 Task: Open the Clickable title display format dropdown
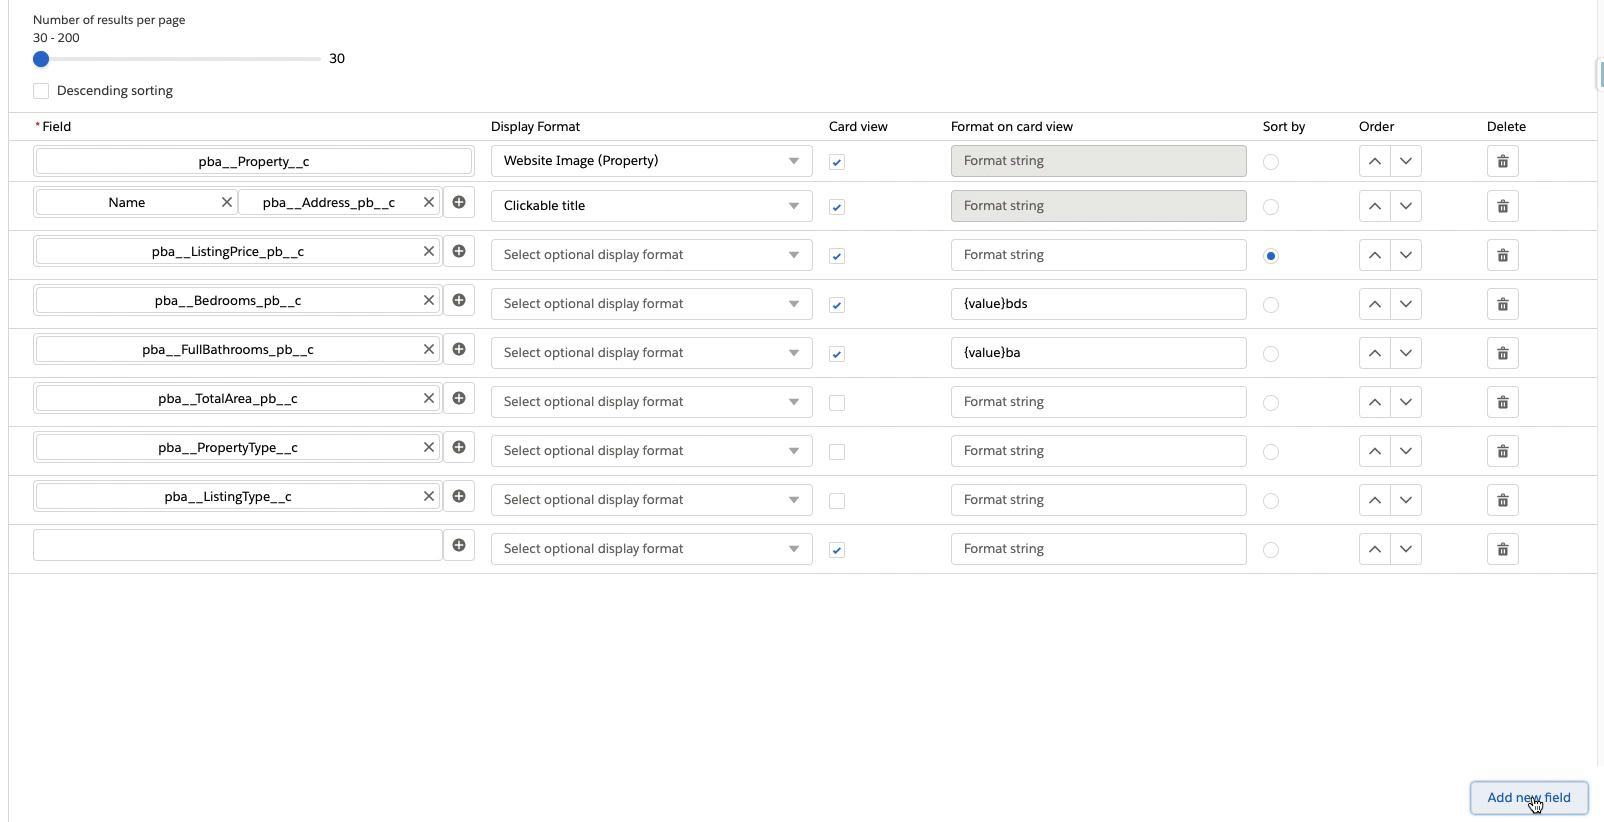[x=652, y=206]
